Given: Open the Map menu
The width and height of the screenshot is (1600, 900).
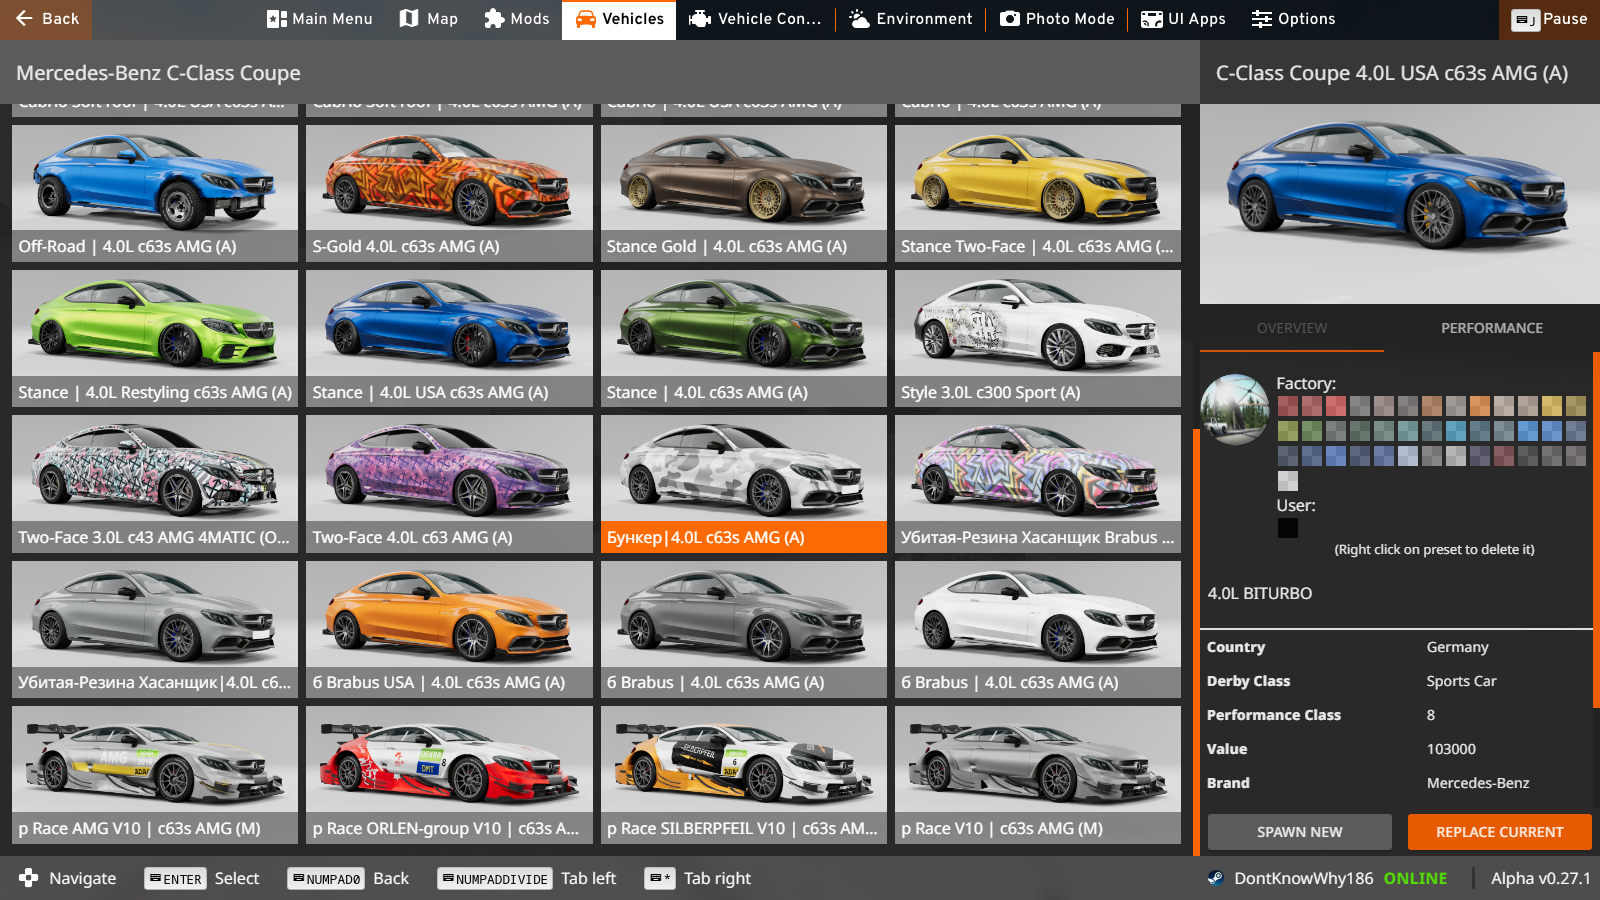Looking at the screenshot, I should tap(429, 19).
